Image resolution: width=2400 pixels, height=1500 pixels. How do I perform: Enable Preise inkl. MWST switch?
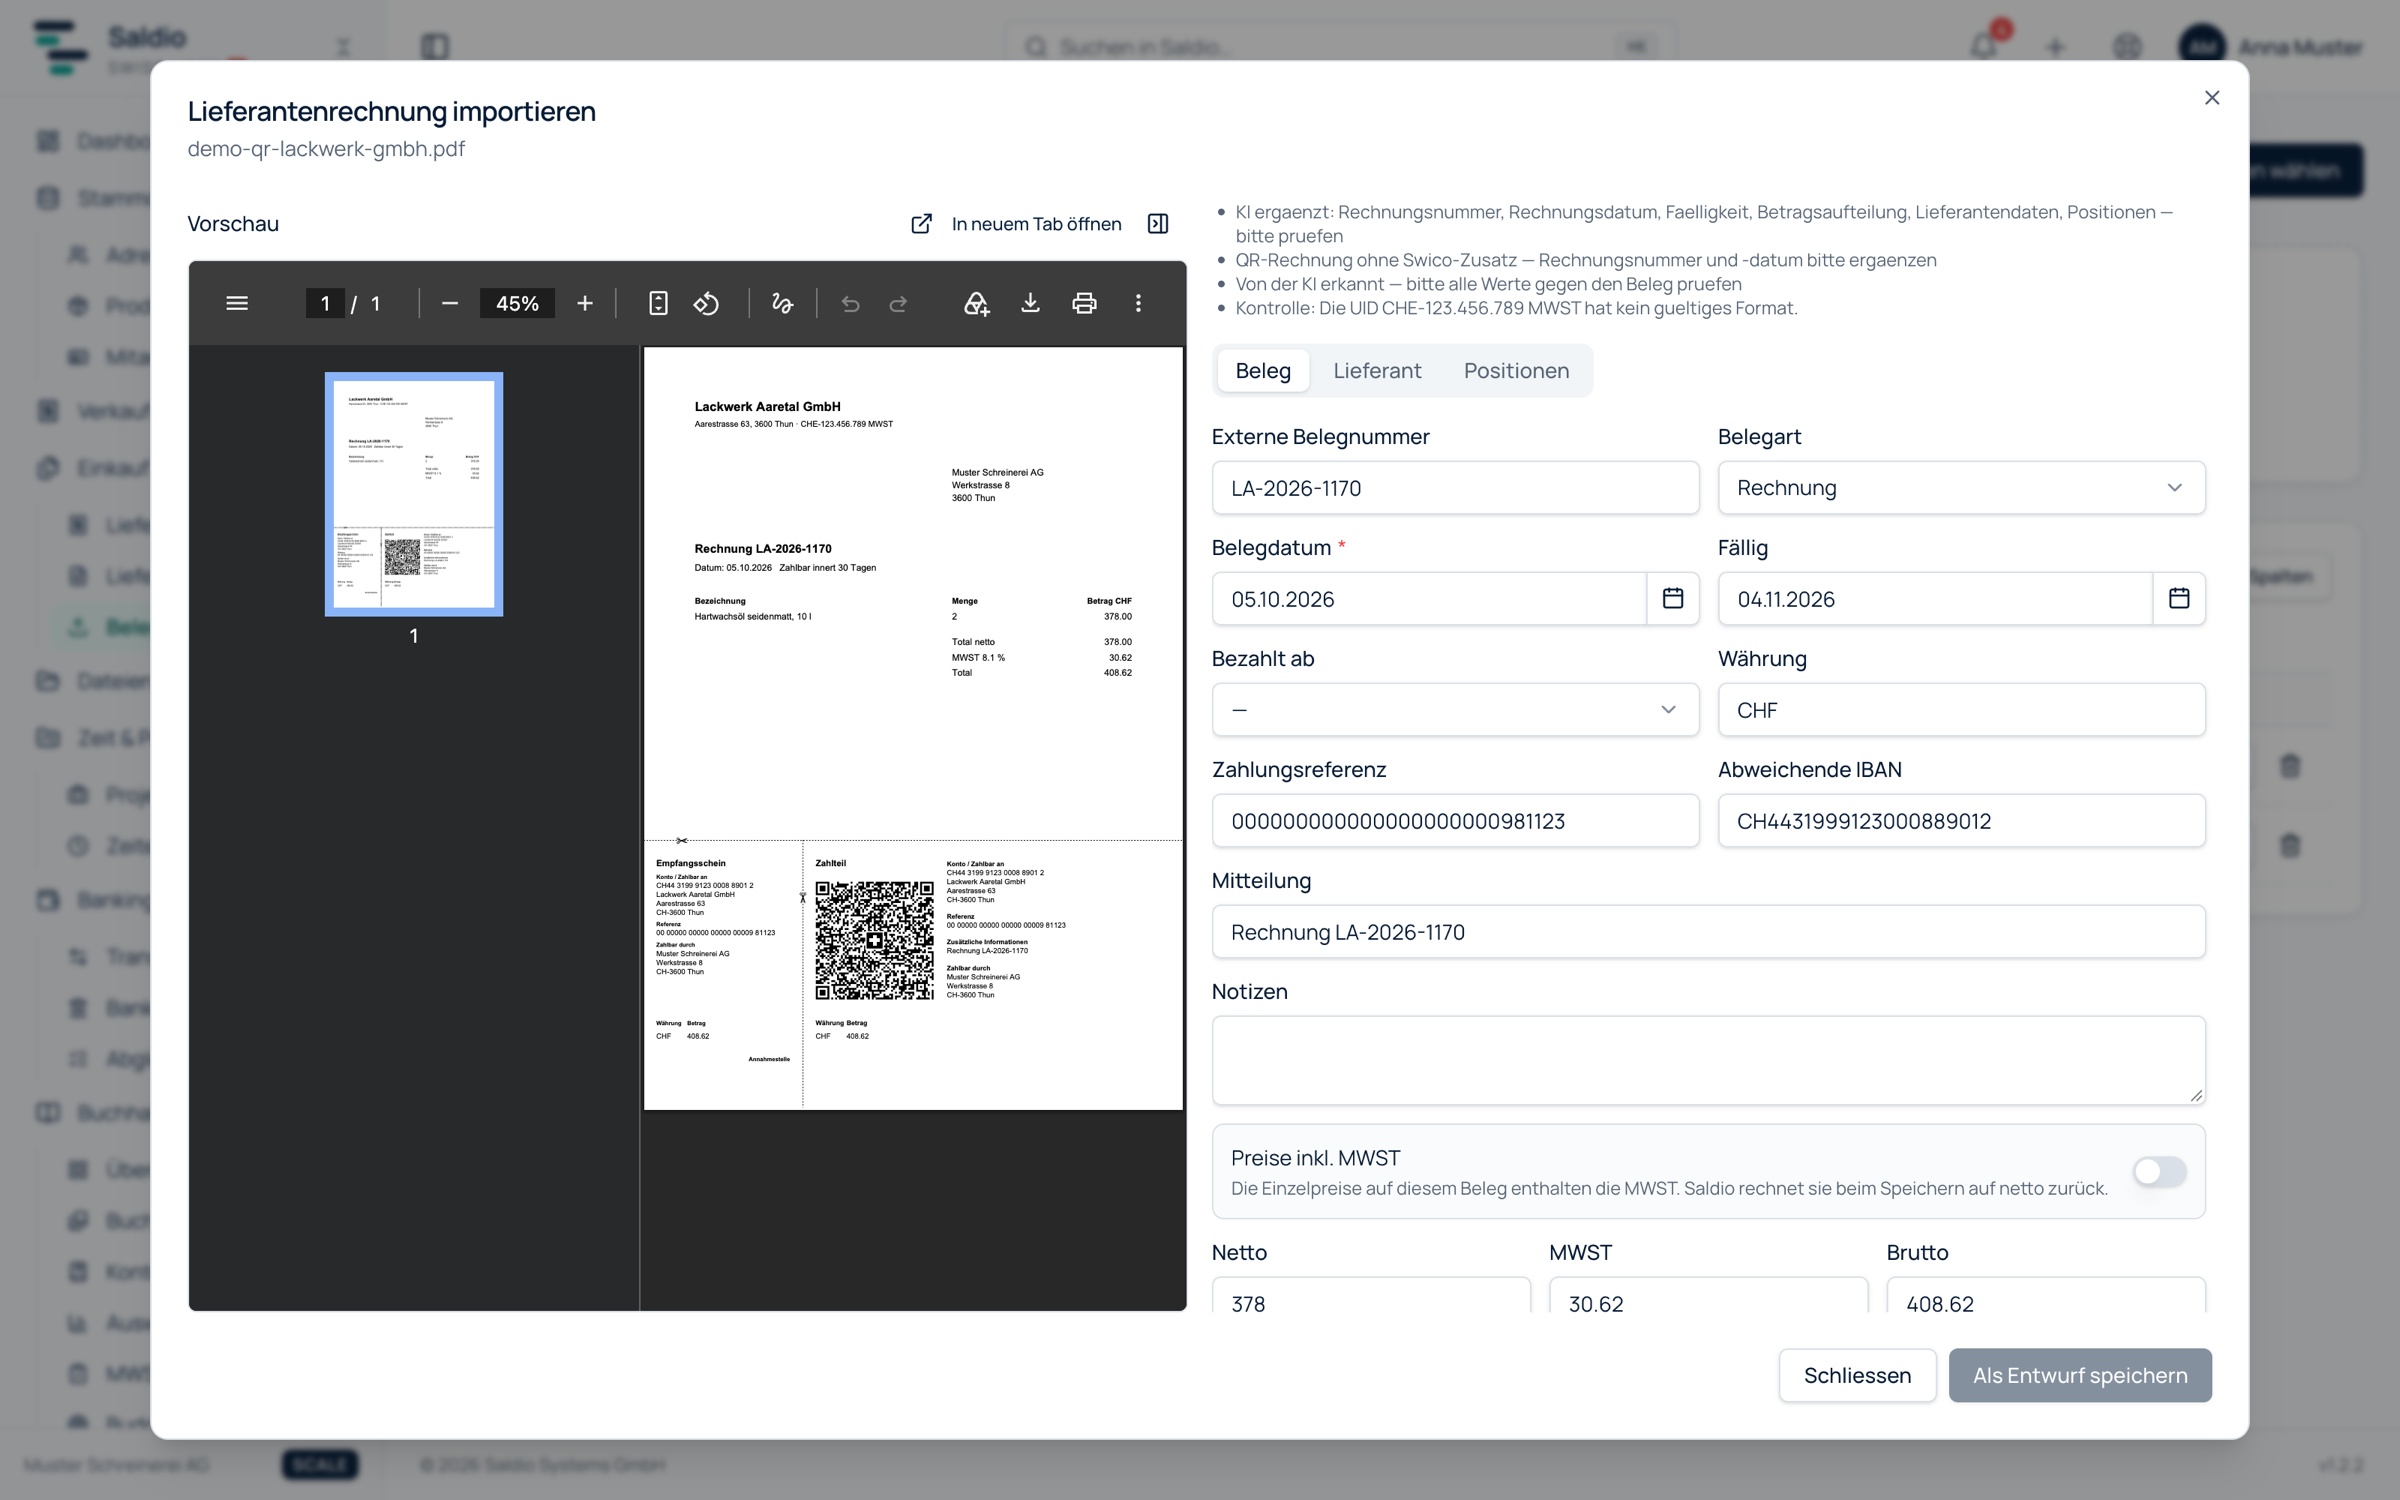pyautogui.click(x=2160, y=1171)
